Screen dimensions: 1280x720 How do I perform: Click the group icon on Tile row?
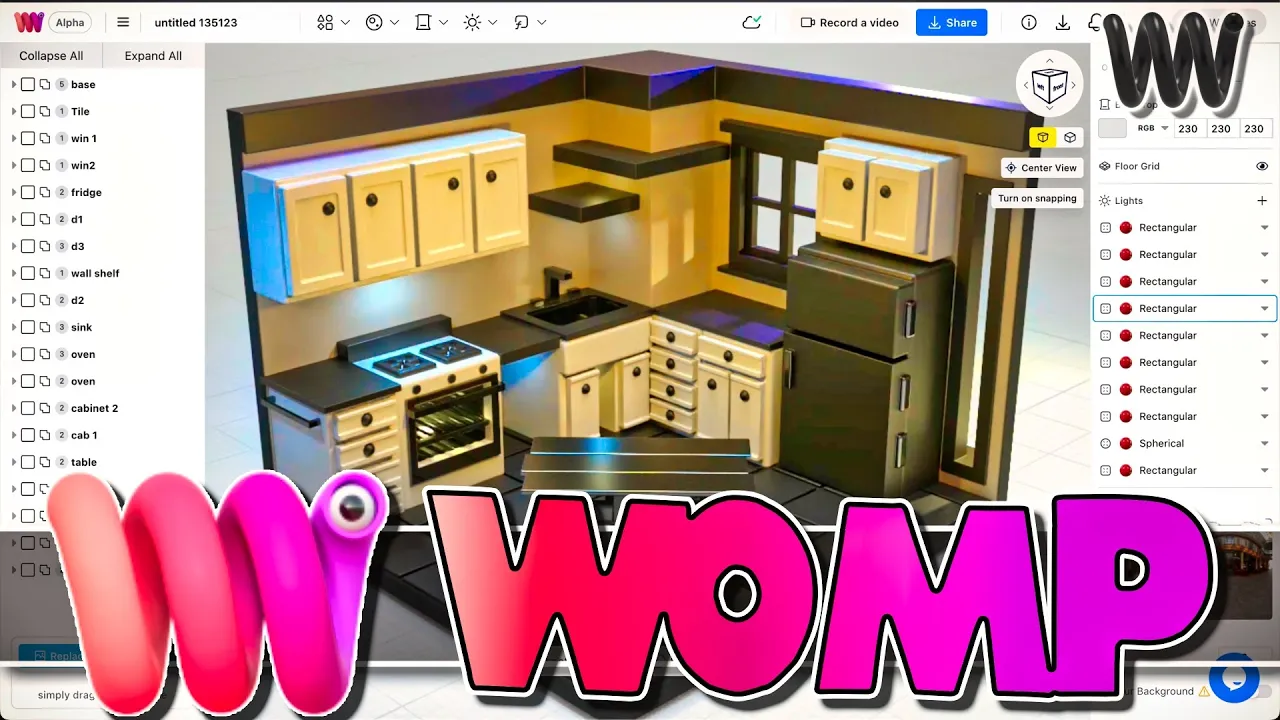45,111
